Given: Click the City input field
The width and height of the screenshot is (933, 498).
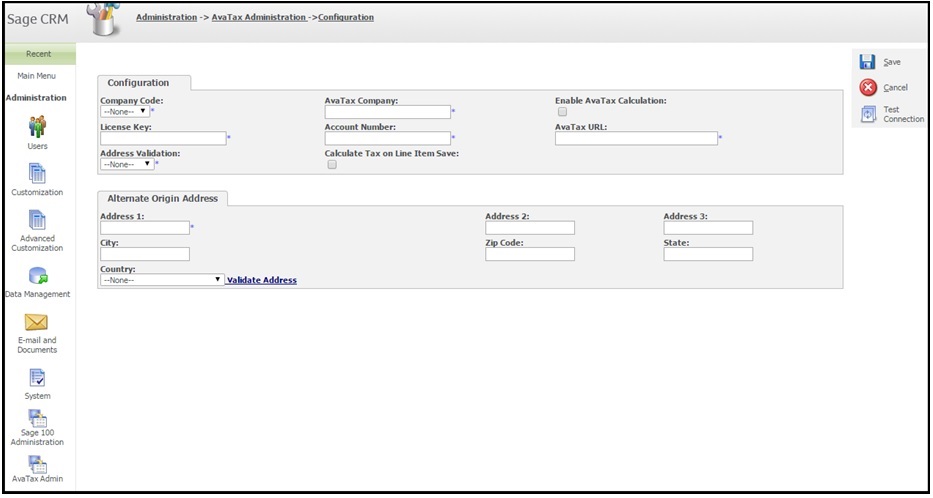Looking at the screenshot, I should click(145, 254).
